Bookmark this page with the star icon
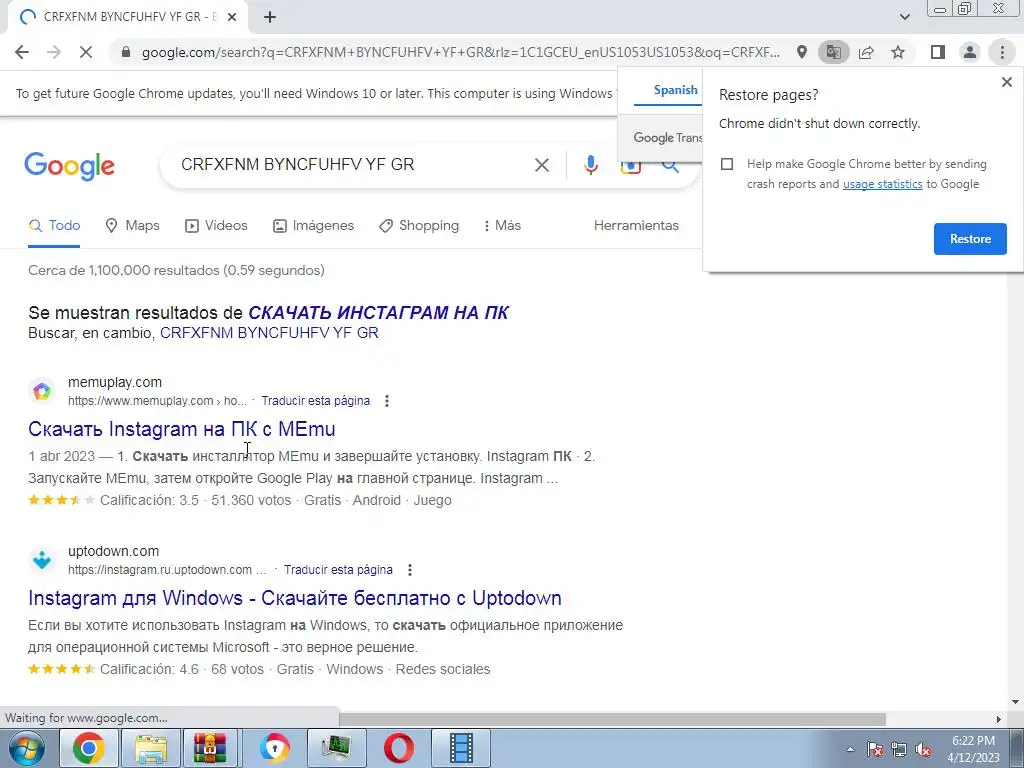 (898, 52)
